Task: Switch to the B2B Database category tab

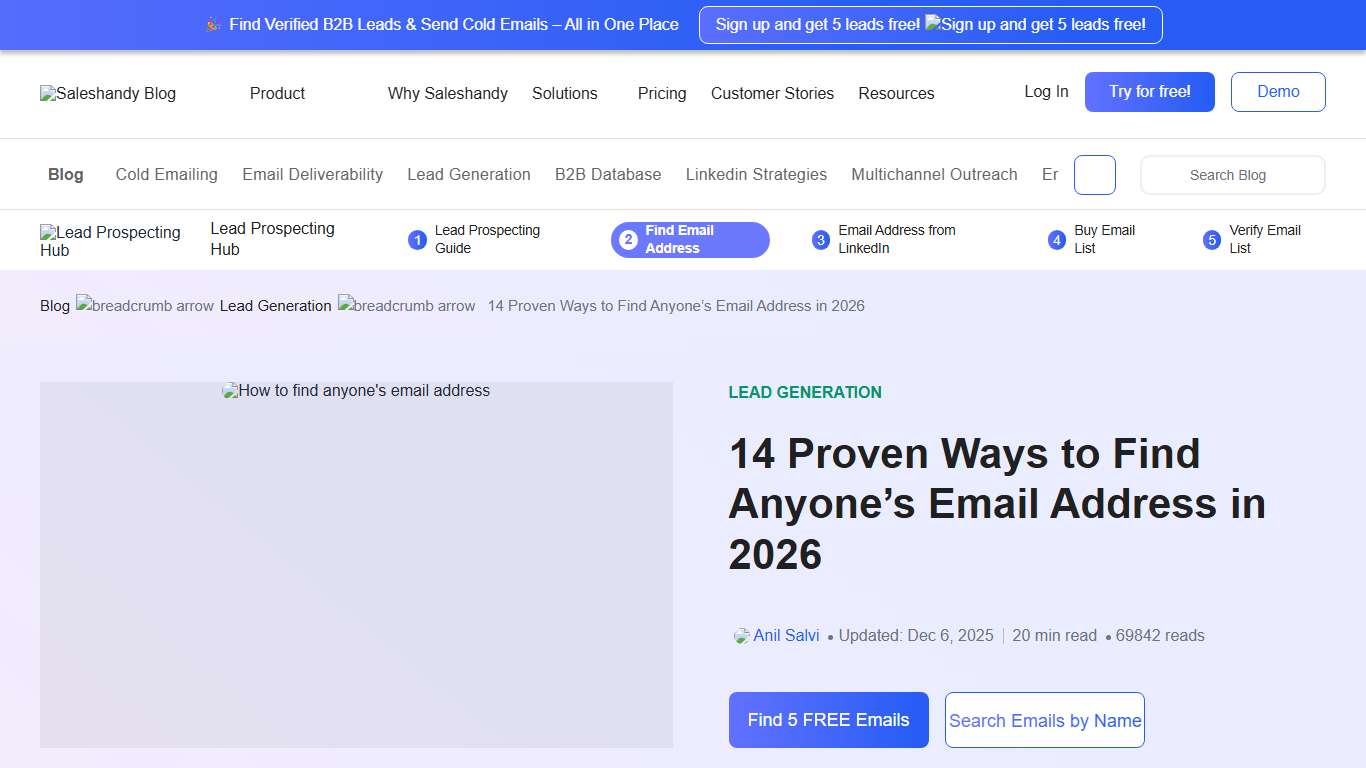Action: click(608, 174)
